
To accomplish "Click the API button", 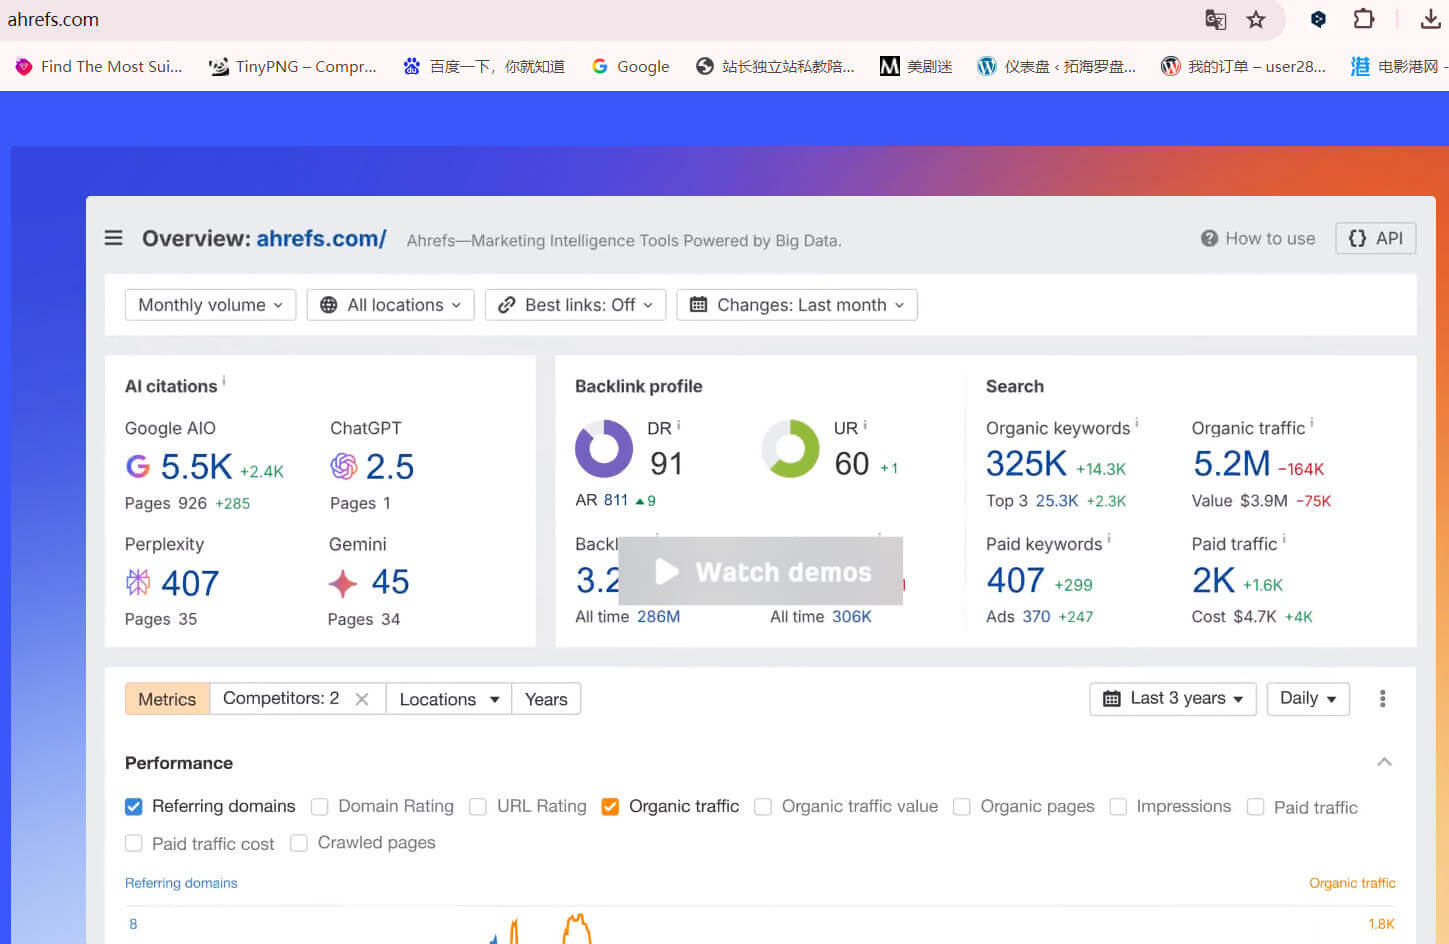I will (x=1375, y=238).
